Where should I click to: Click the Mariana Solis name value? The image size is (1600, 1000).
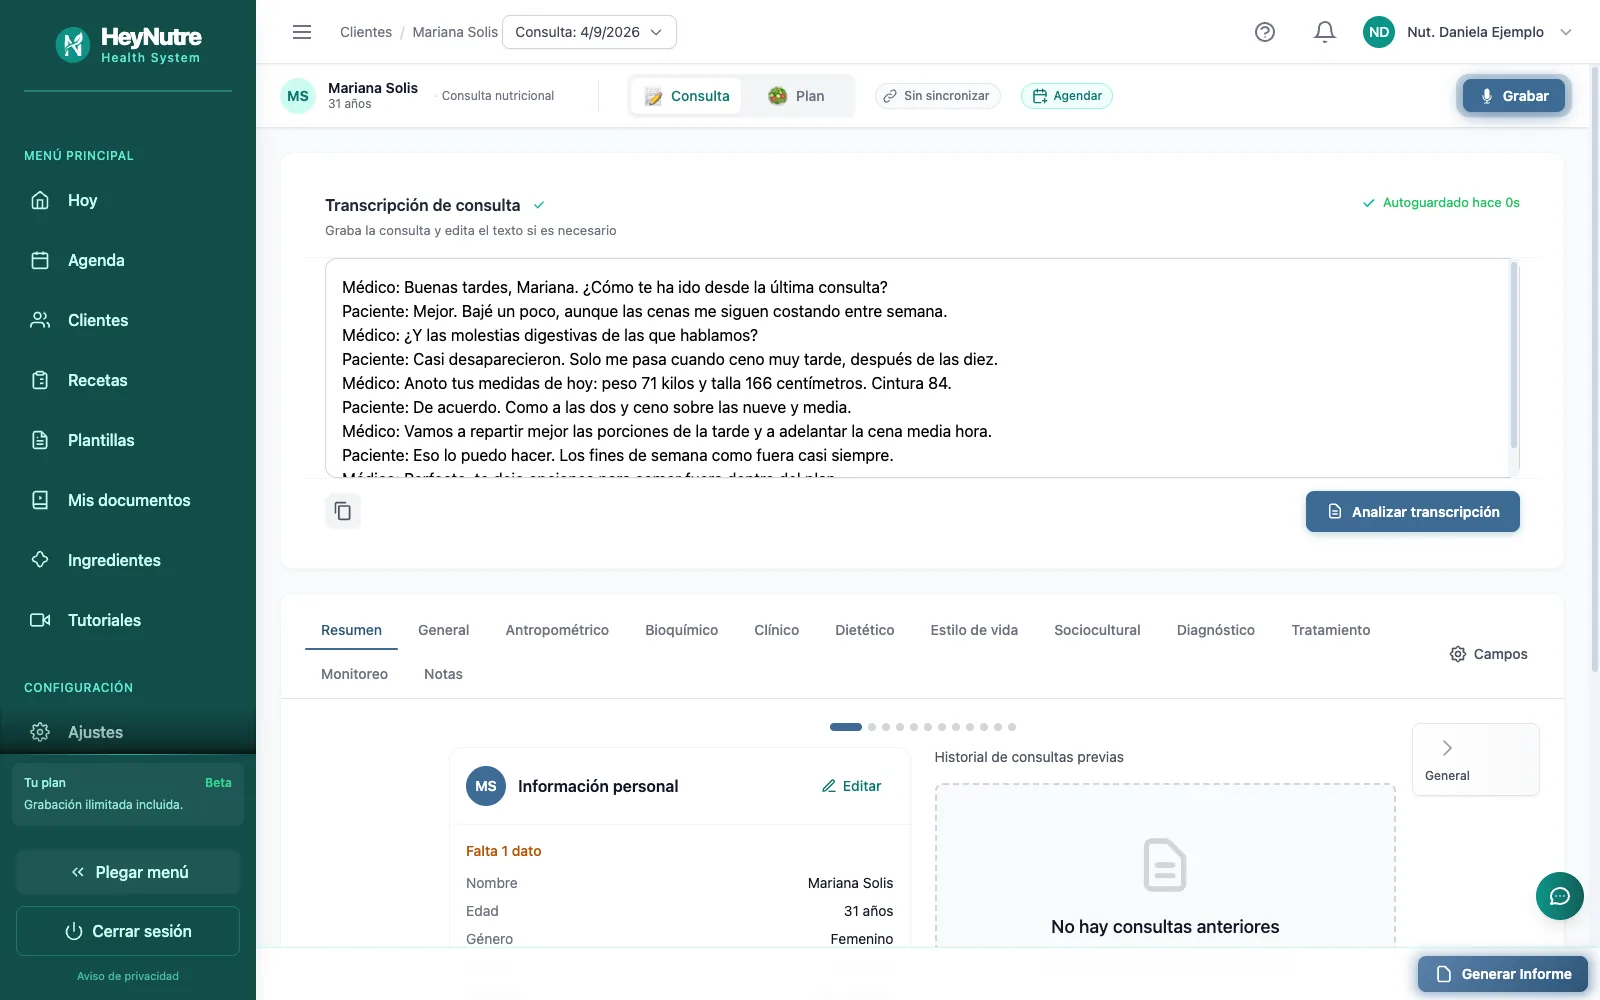851,883
